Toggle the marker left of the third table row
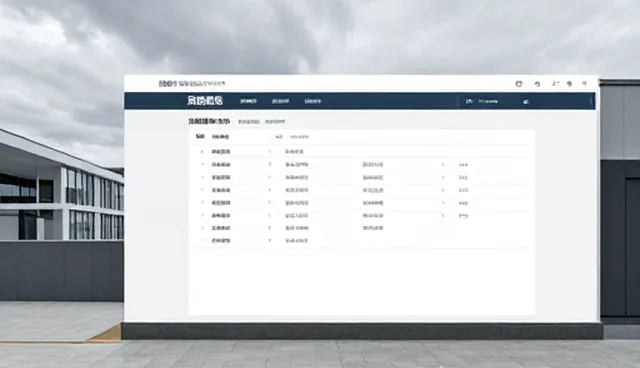The image size is (640, 368). coord(202,177)
